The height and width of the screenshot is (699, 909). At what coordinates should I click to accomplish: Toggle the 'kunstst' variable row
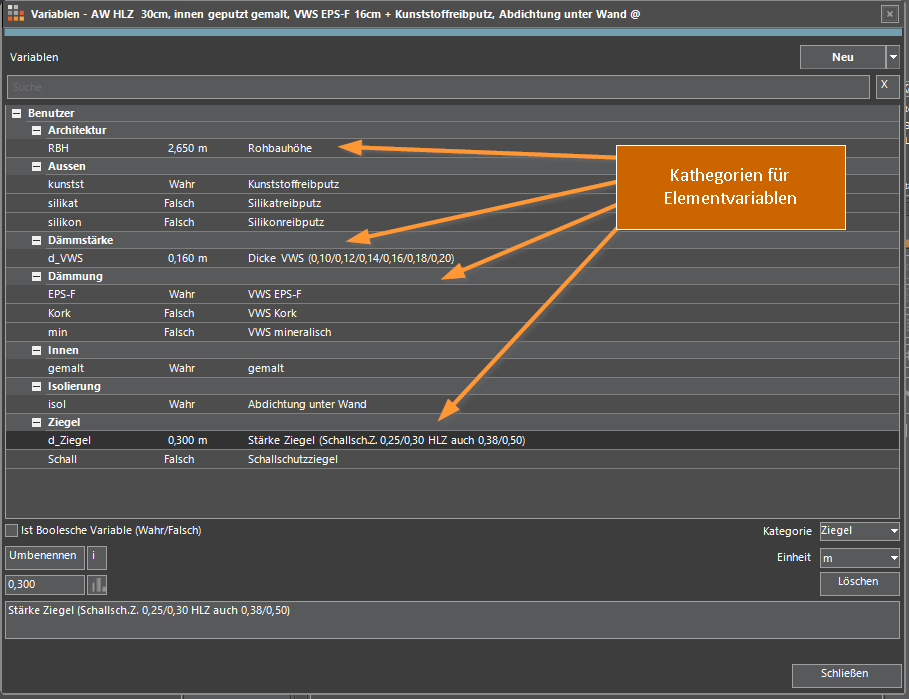(x=66, y=184)
